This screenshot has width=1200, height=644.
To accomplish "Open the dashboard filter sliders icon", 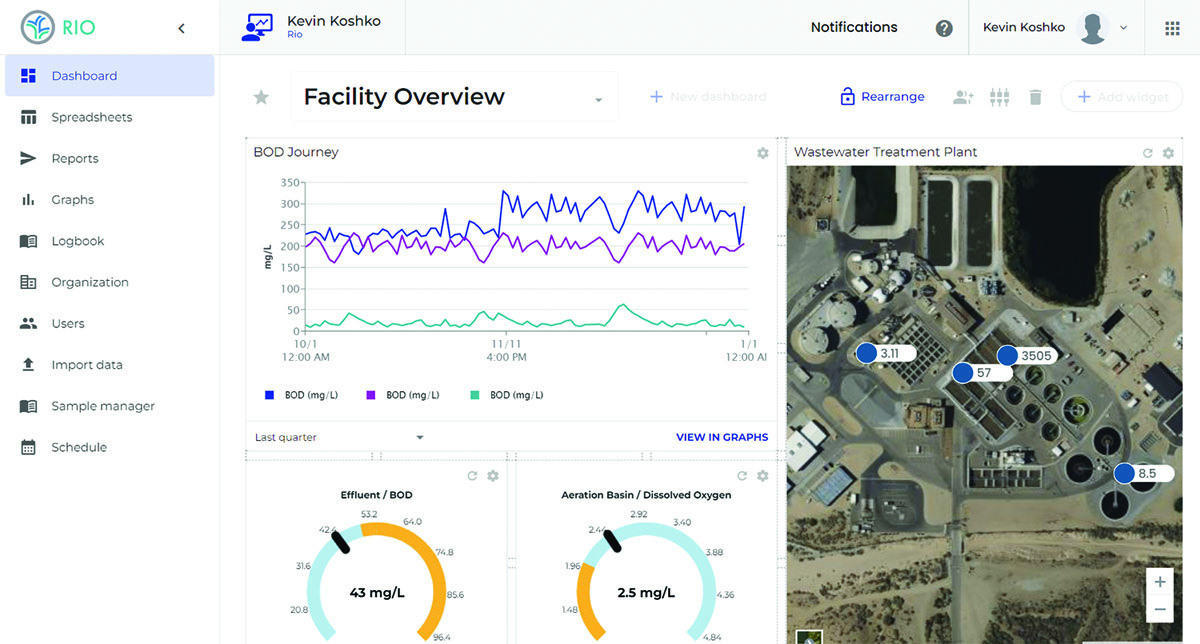I will coord(999,97).
